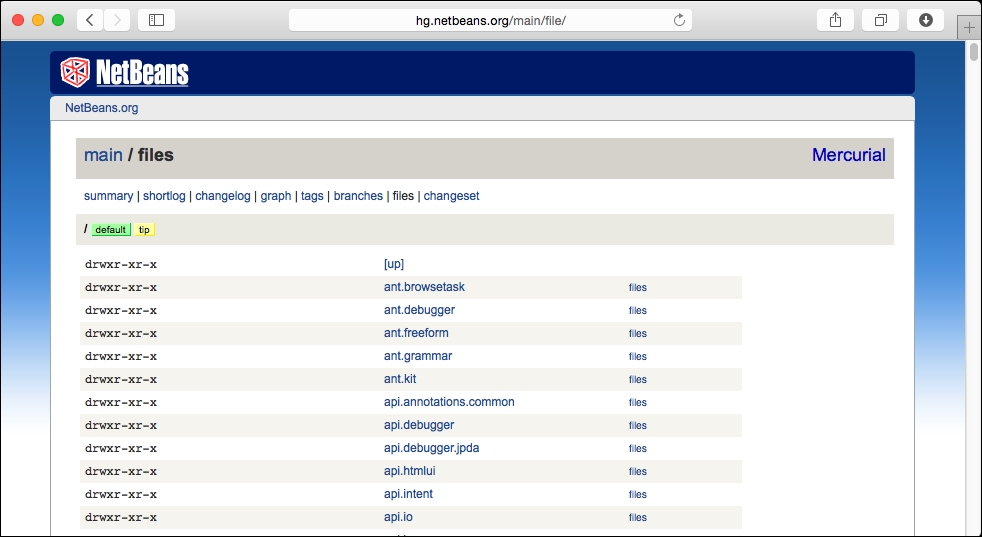Screen dimensions: 982x537
Task: Go up with the [up] link
Action: [x=394, y=264]
